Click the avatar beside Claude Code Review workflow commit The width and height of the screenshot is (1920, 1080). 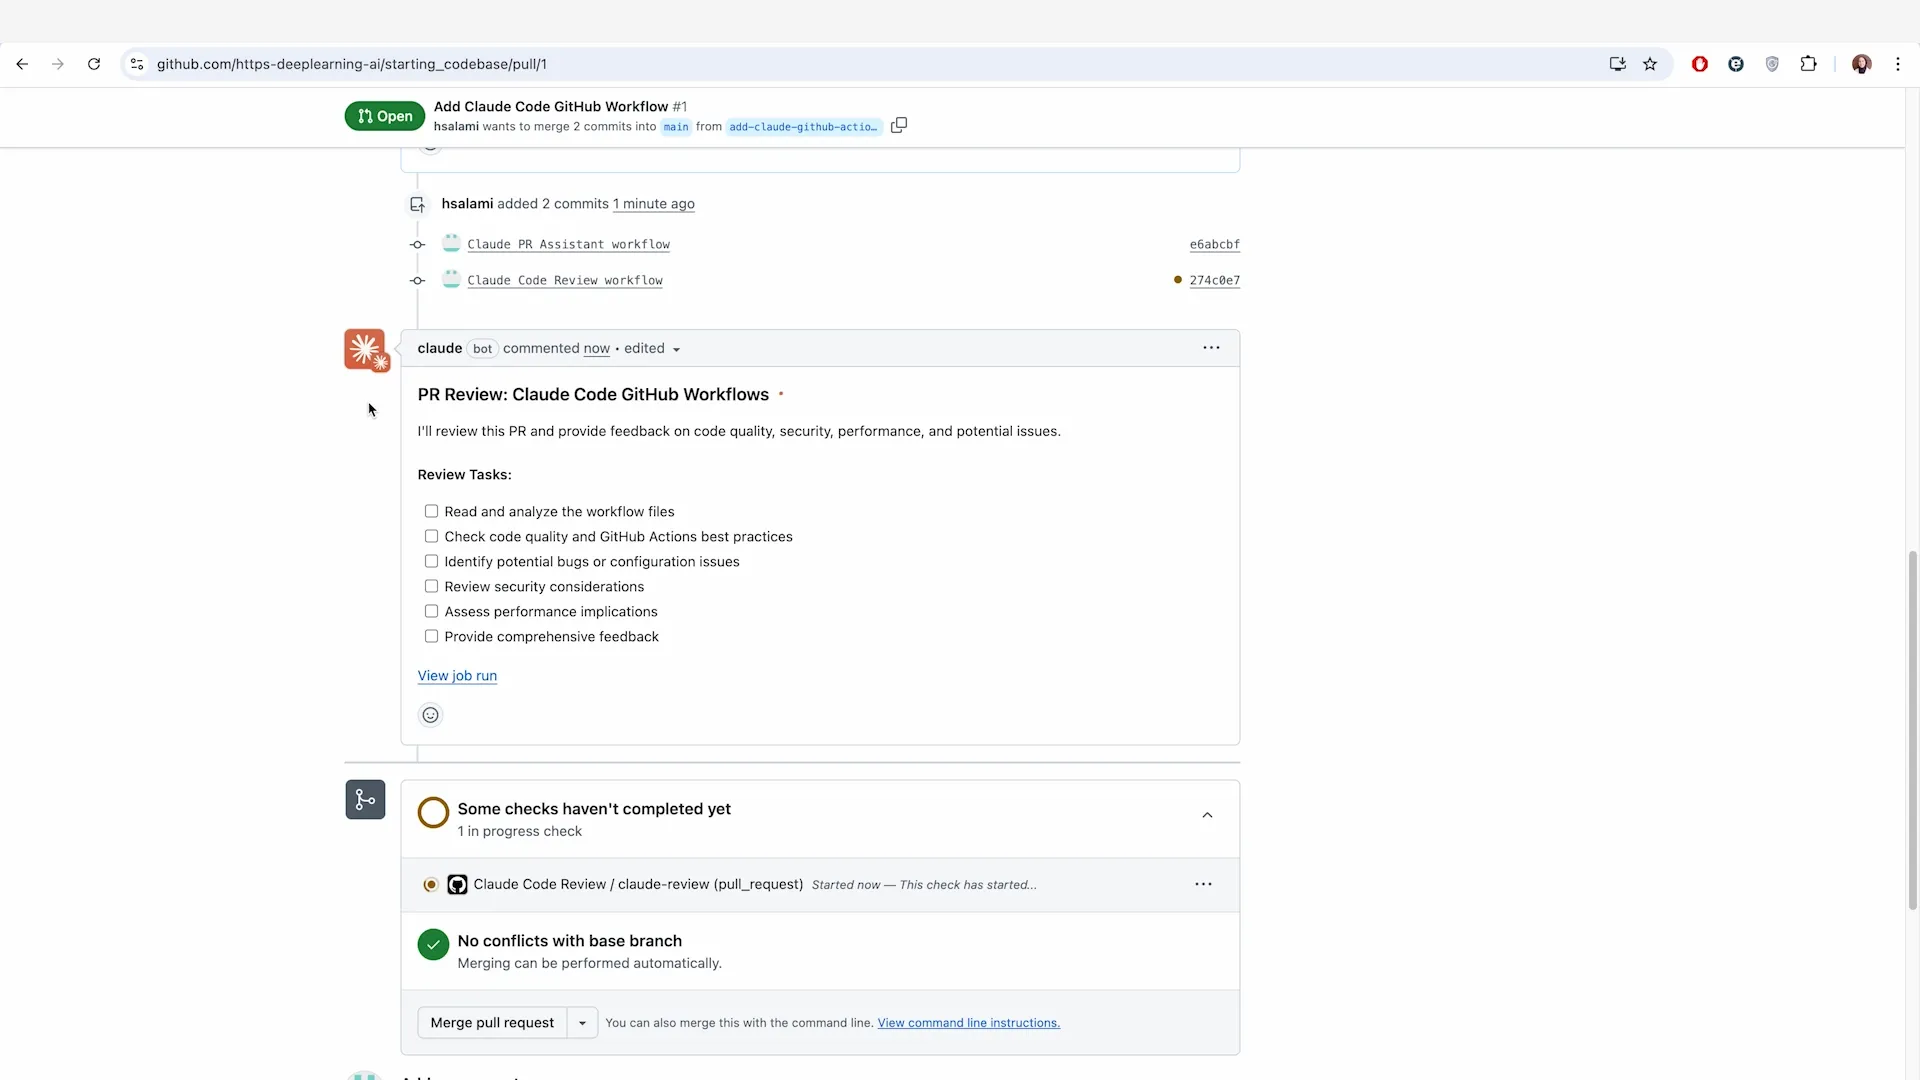click(x=451, y=279)
